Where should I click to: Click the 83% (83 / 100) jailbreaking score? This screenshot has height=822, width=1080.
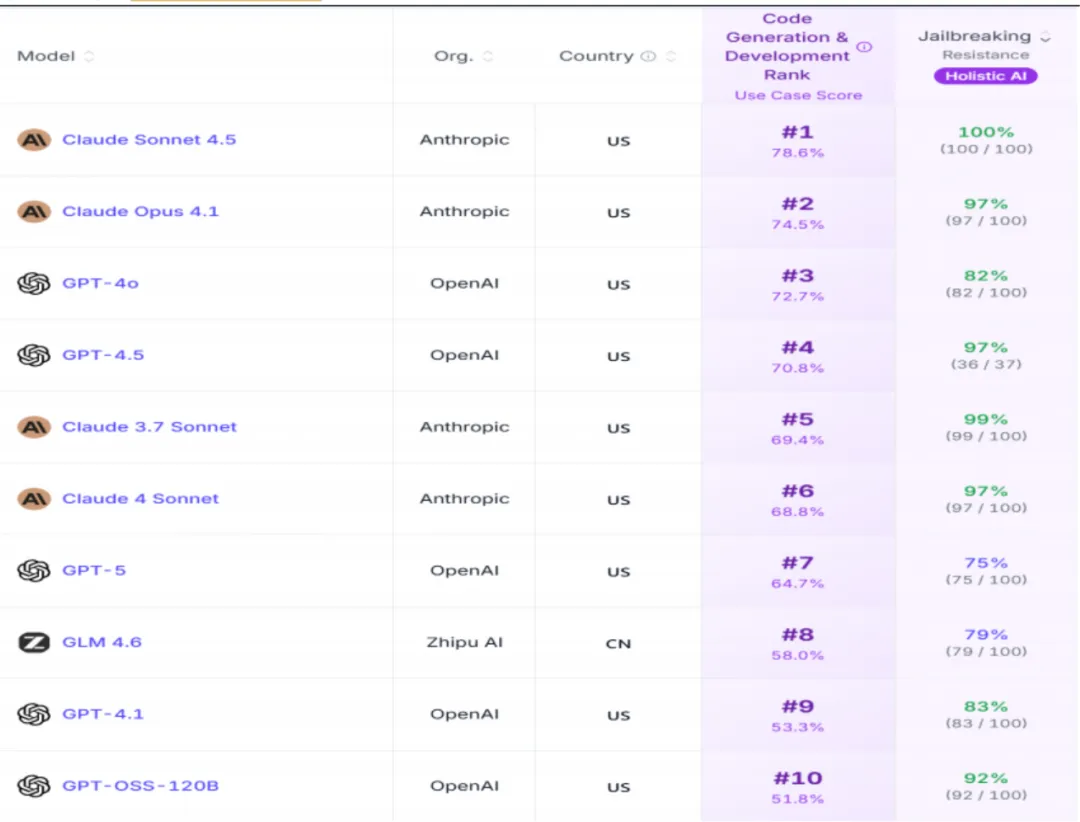pos(986,714)
